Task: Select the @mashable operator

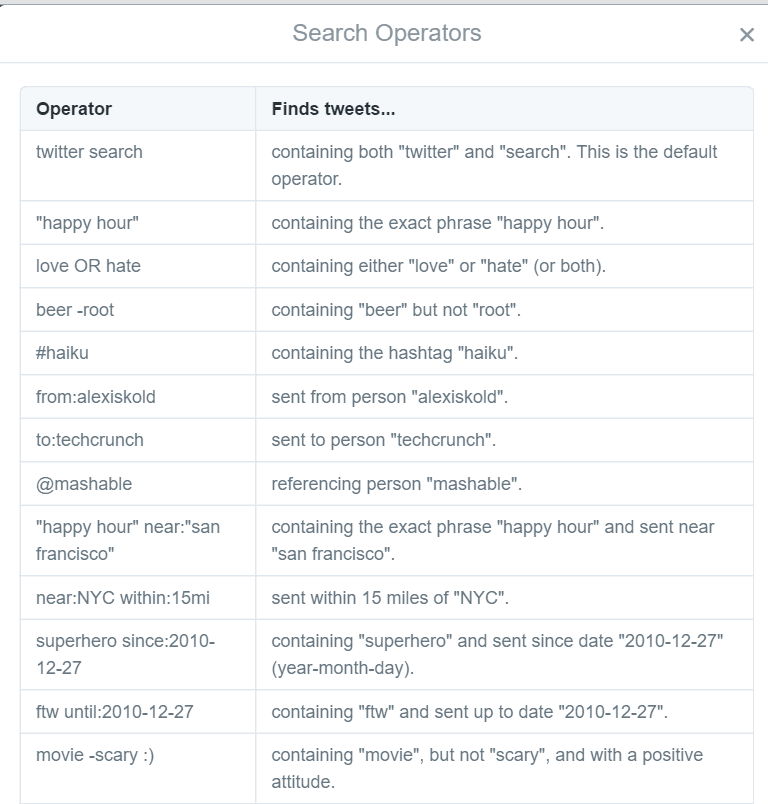Action: pyautogui.click(x=84, y=484)
